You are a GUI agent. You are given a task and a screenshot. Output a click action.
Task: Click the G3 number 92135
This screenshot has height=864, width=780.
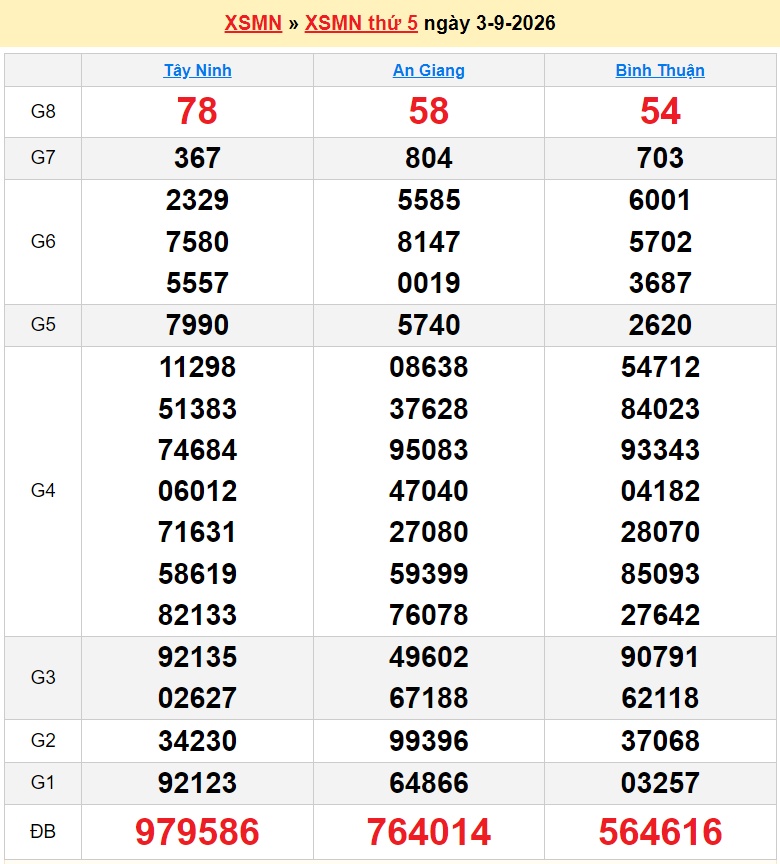tap(197, 657)
